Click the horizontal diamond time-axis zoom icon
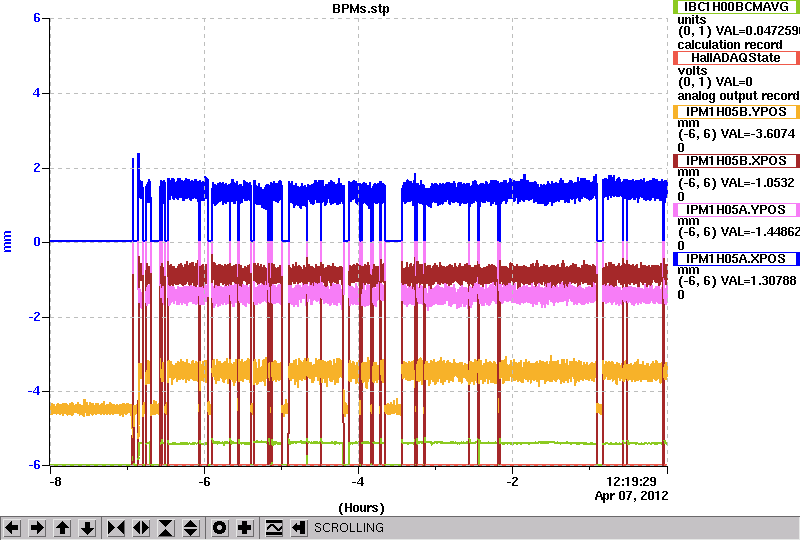 tap(141, 528)
